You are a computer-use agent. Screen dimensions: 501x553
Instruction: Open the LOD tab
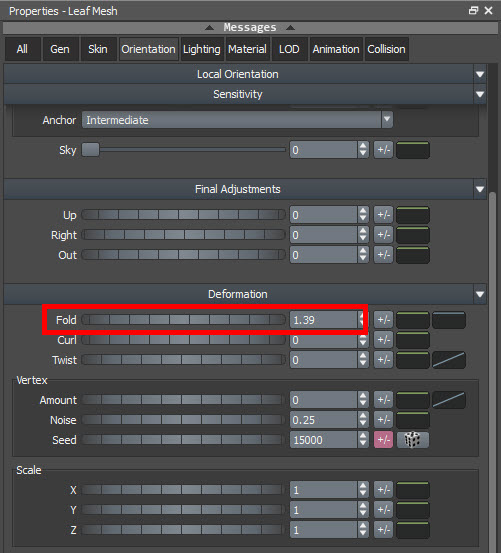pos(289,49)
